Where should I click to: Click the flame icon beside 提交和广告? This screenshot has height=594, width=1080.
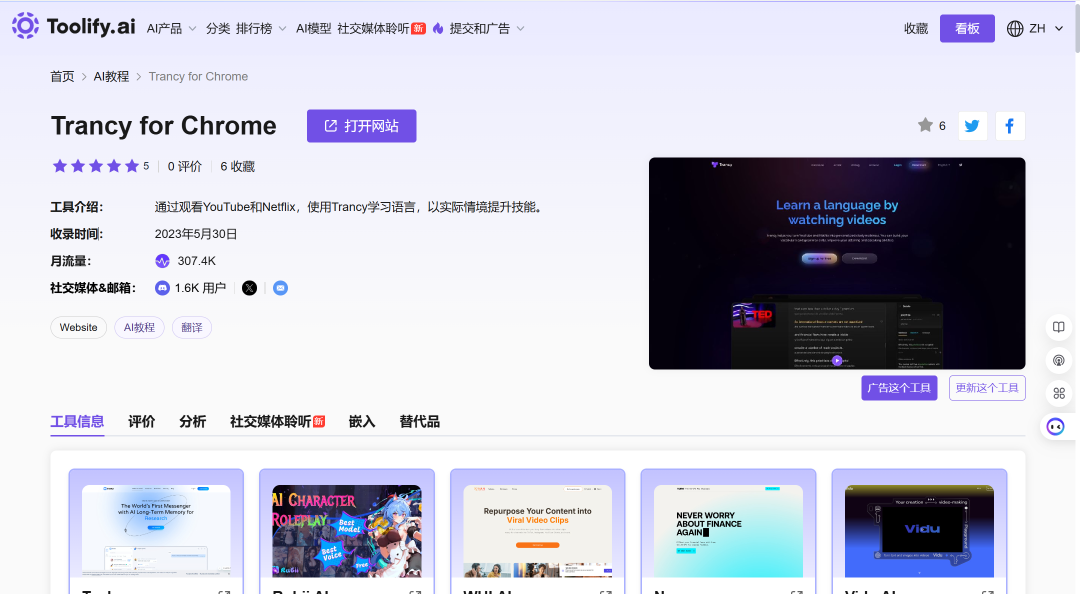[x=438, y=28]
